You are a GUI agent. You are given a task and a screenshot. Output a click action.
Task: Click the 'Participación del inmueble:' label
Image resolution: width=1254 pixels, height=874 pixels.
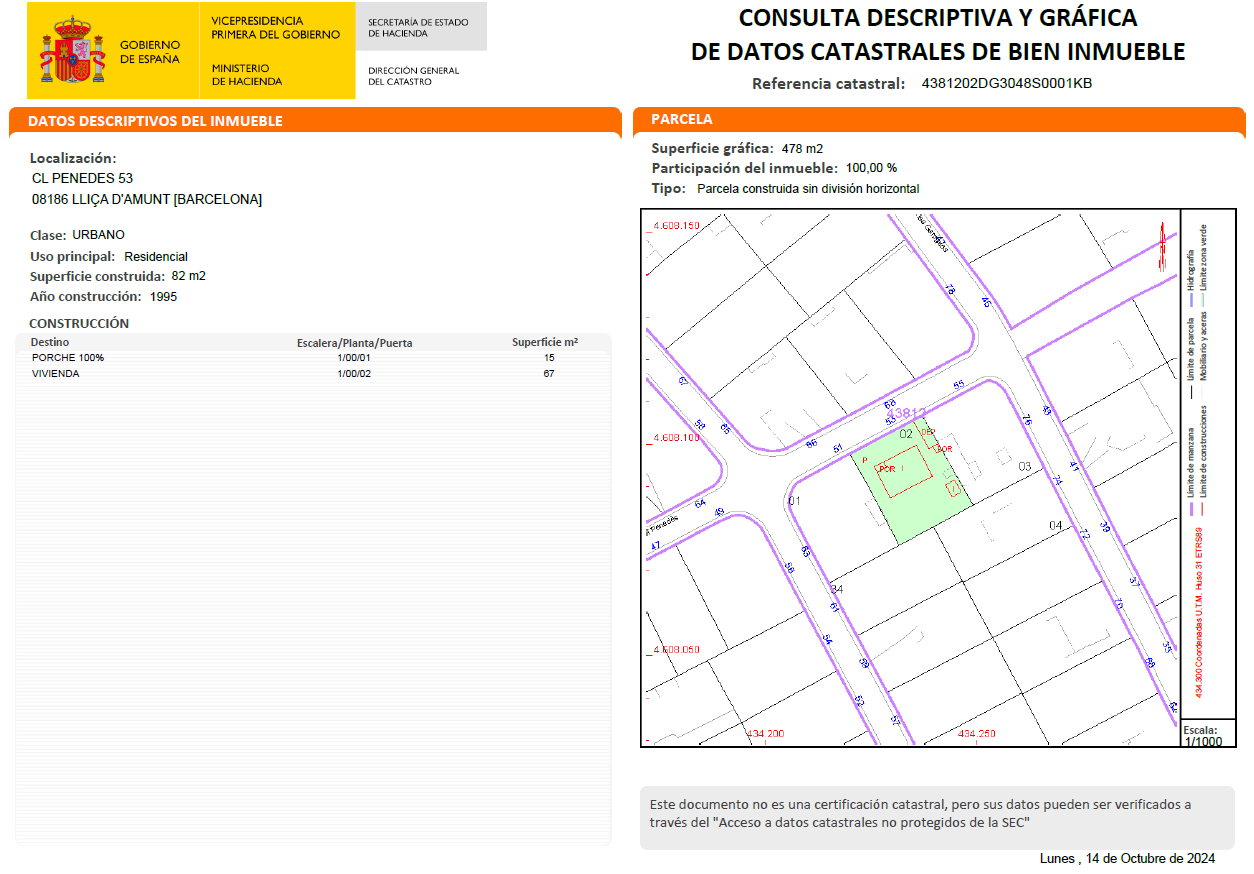(745, 168)
